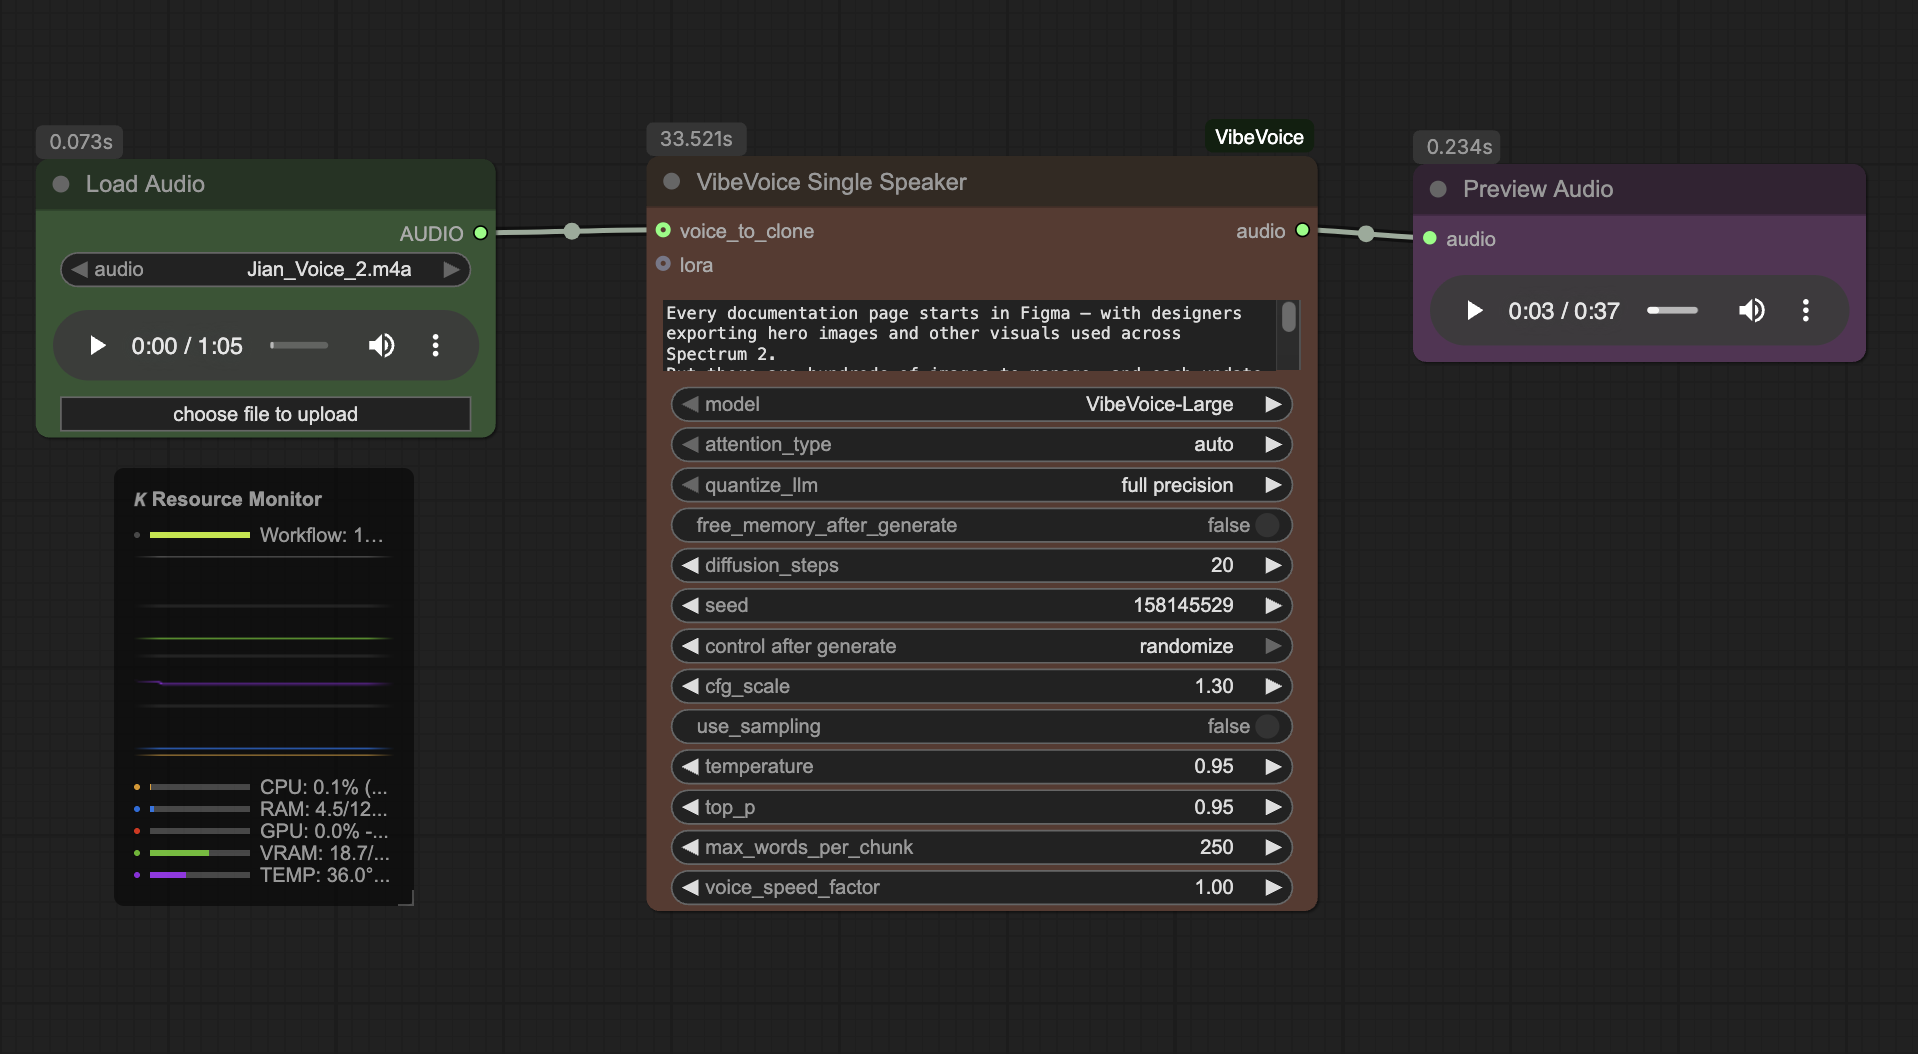
Task: Click the choose file to upload button
Action: [265, 413]
